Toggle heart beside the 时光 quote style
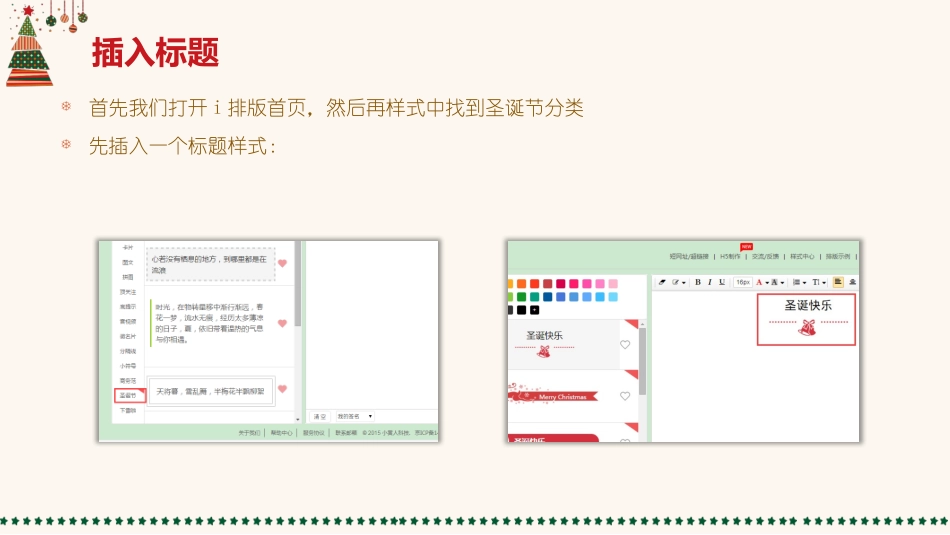The width and height of the screenshot is (950, 535). pos(282,324)
